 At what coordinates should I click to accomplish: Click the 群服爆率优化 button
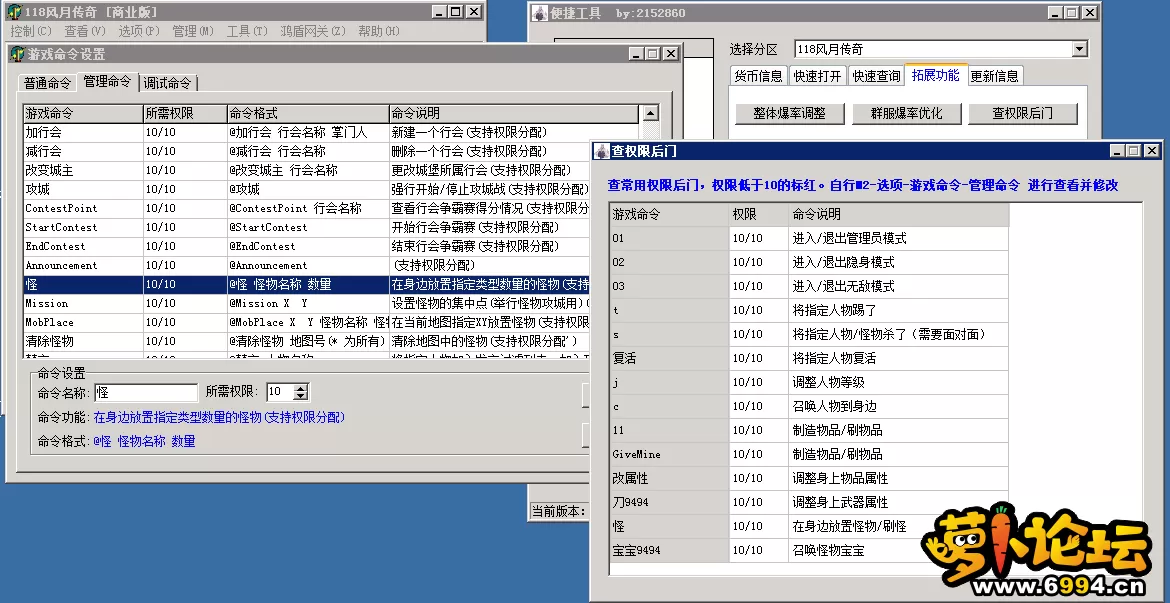[x=906, y=113]
